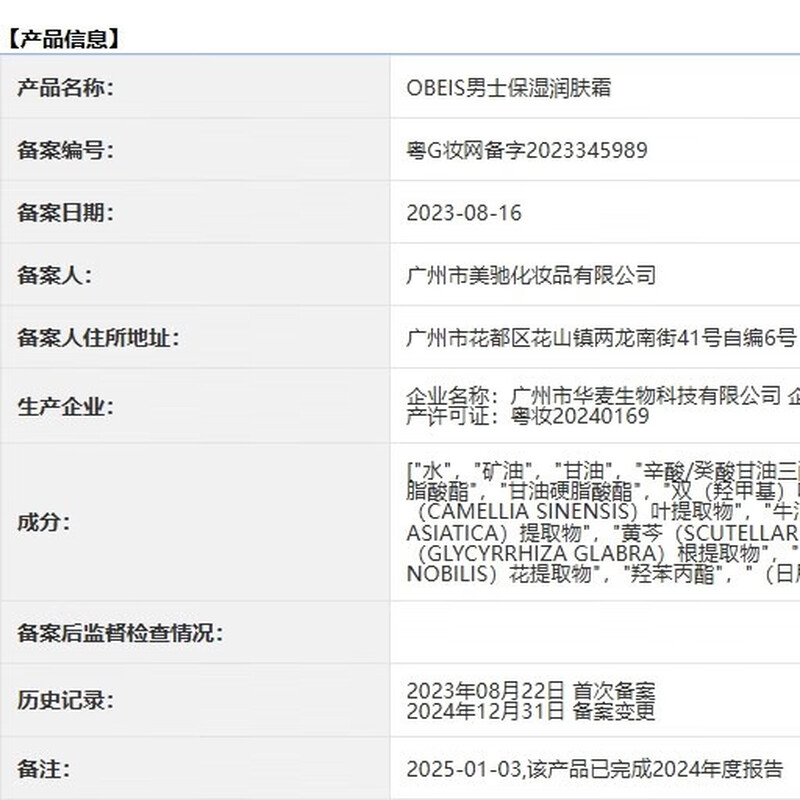
Task: Click the 2025-01-03 annual report remark
Action: pos(594,769)
